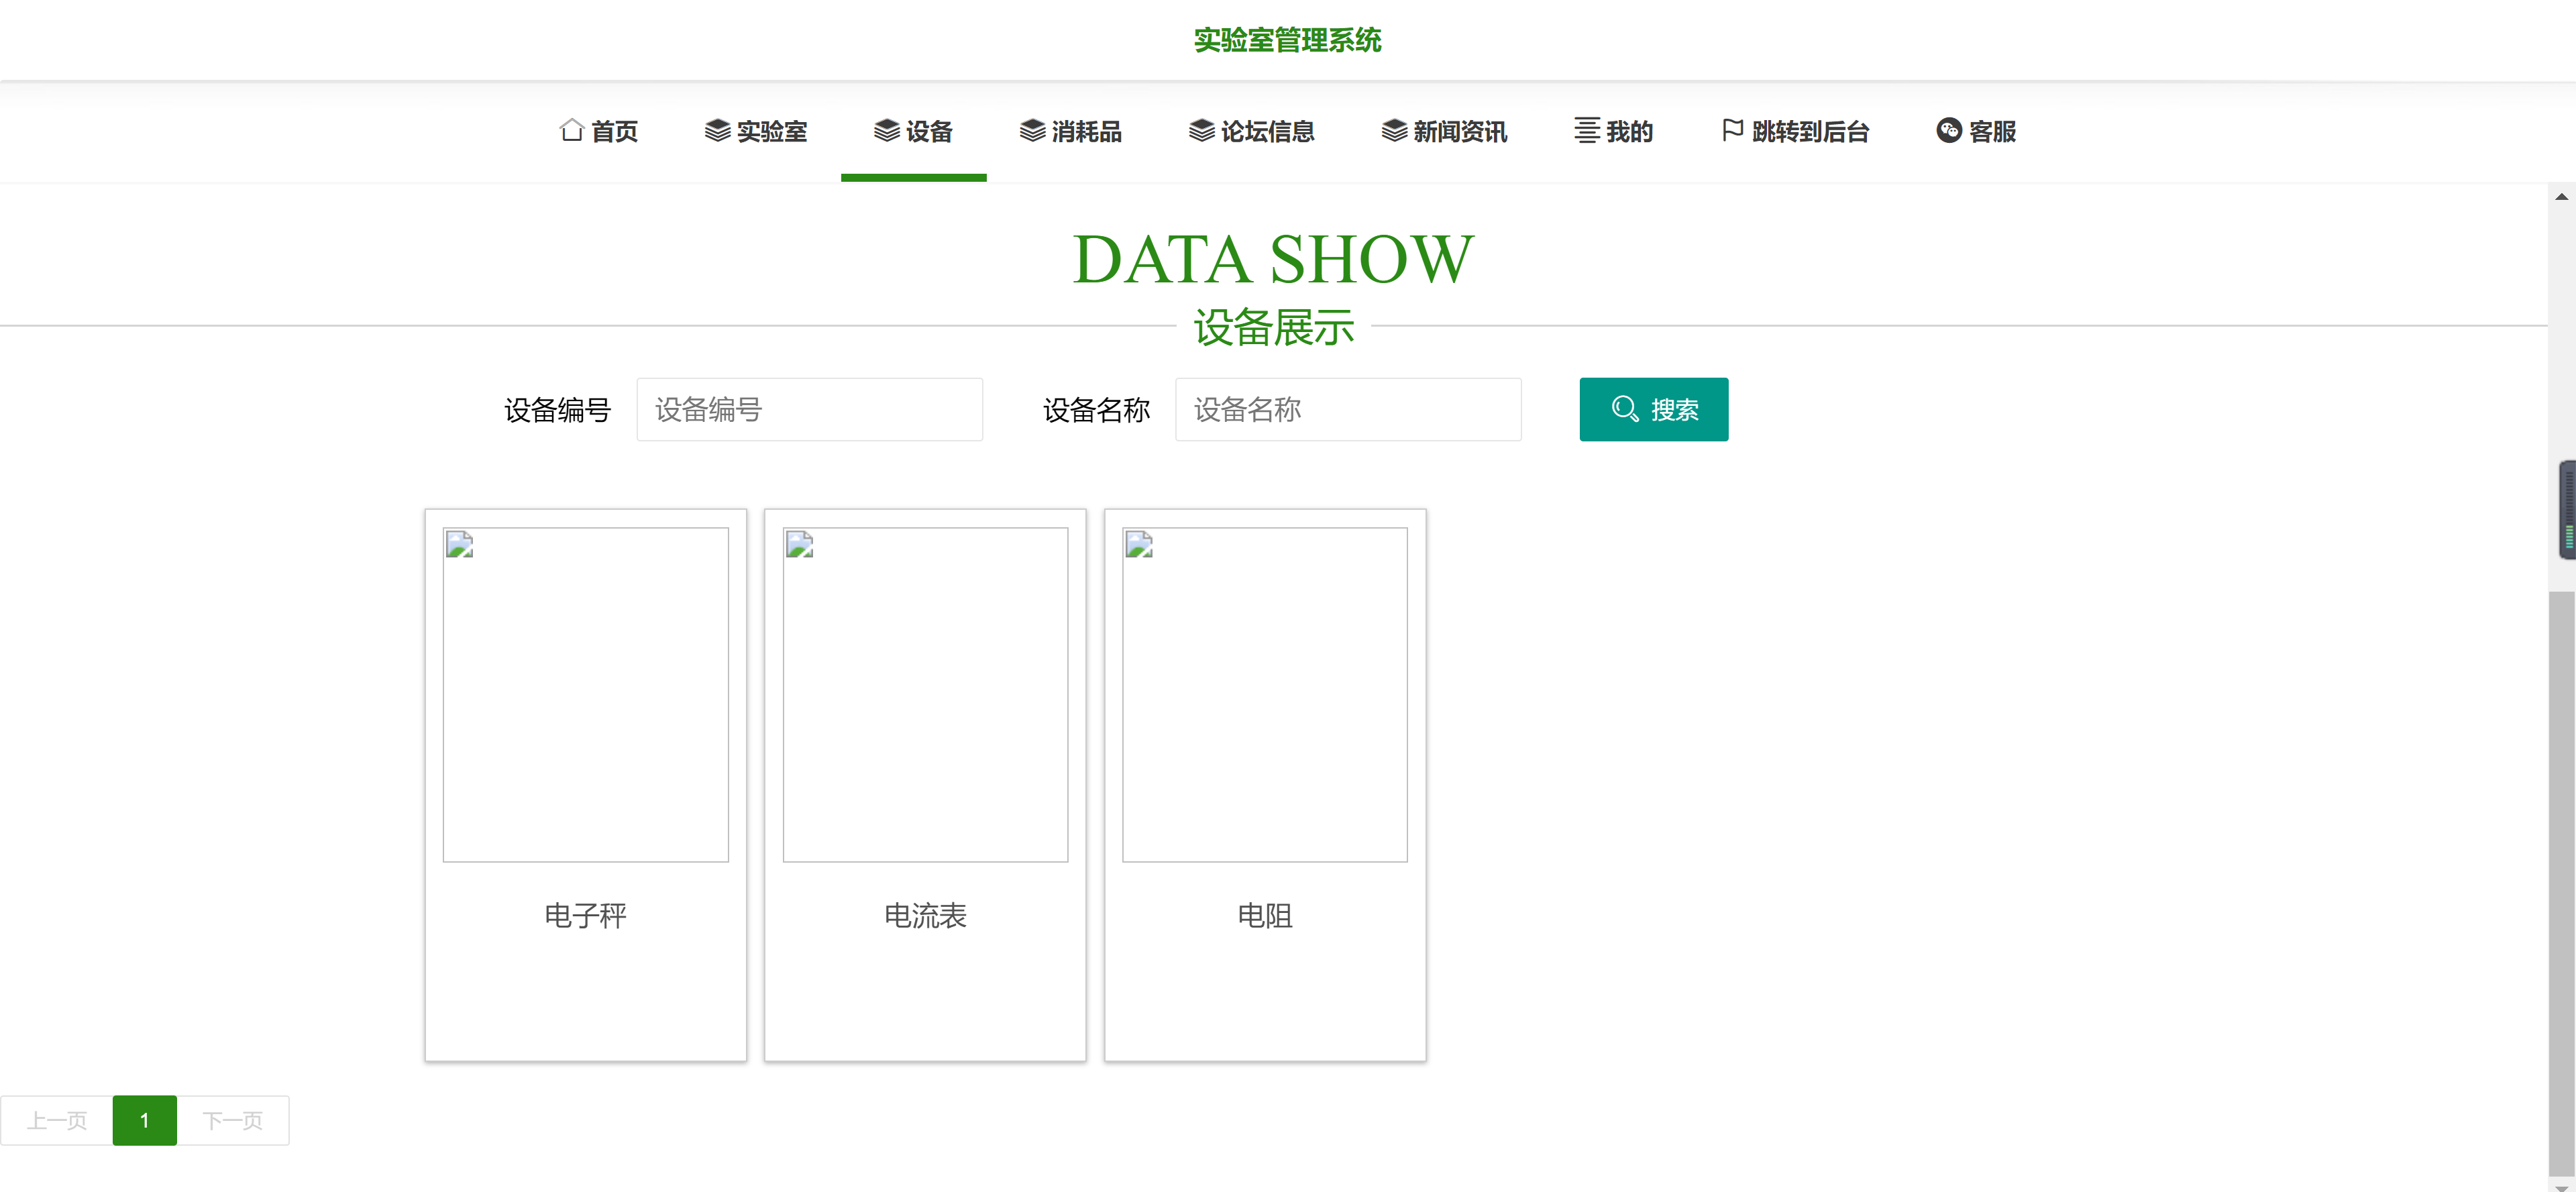
Task: Click the flag icon beside 跳转到后台
Action: pyautogui.click(x=1732, y=131)
